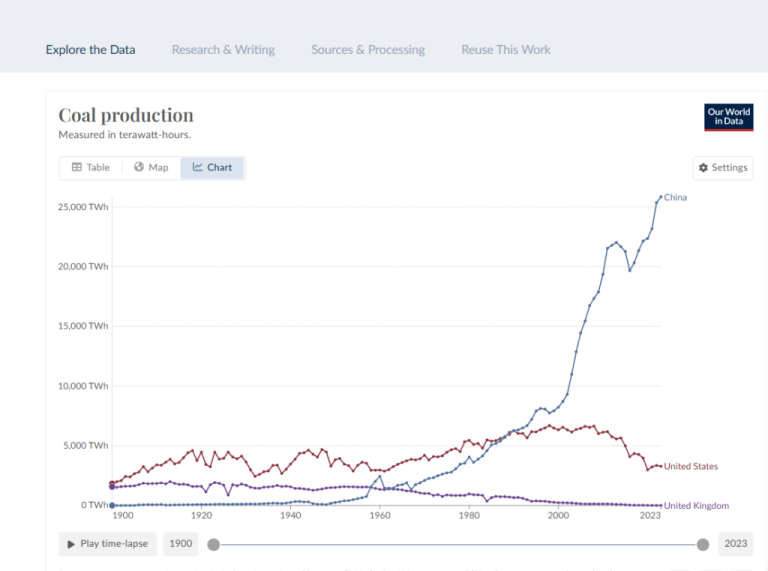Click the United States series label
Viewport: 768px width, 571px height.
(691, 466)
